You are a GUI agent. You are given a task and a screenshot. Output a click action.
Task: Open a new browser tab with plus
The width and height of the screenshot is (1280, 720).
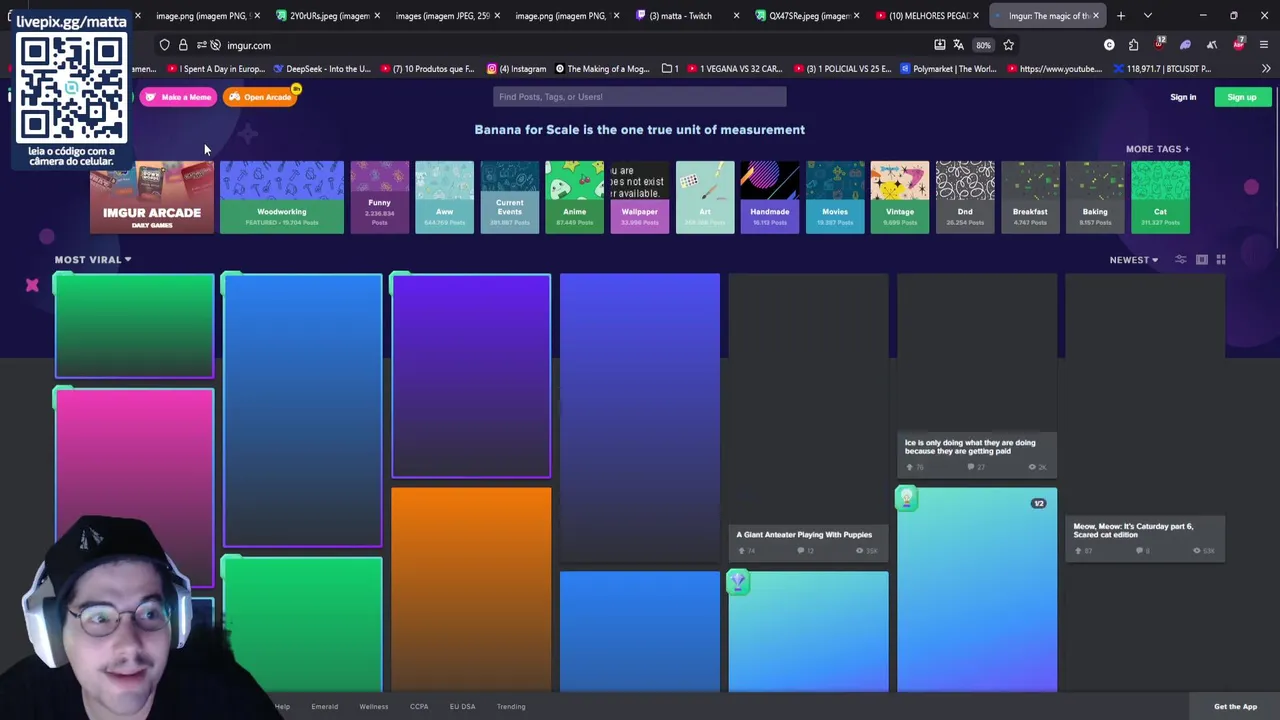[1121, 16]
